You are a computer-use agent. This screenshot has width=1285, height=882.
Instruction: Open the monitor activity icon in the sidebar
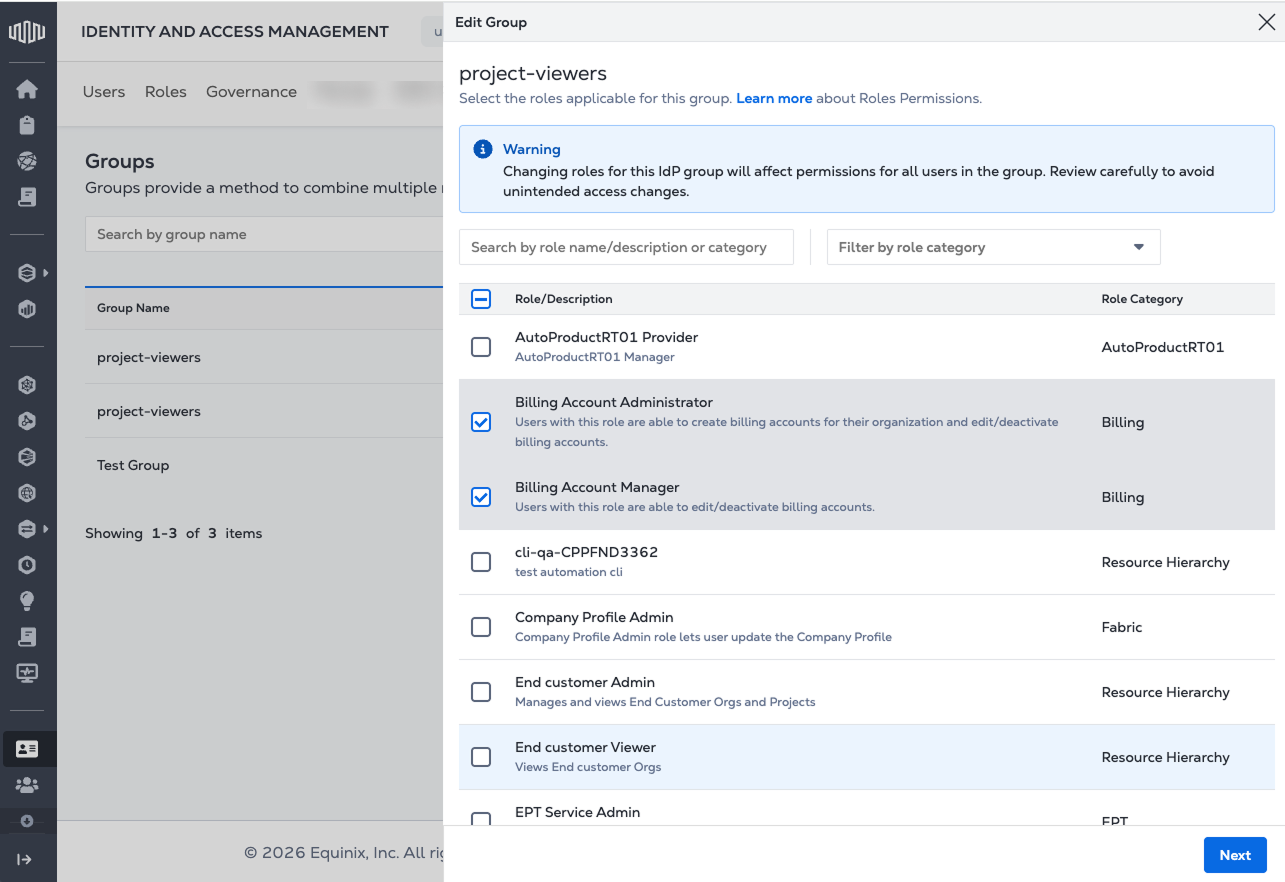pos(27,673)
